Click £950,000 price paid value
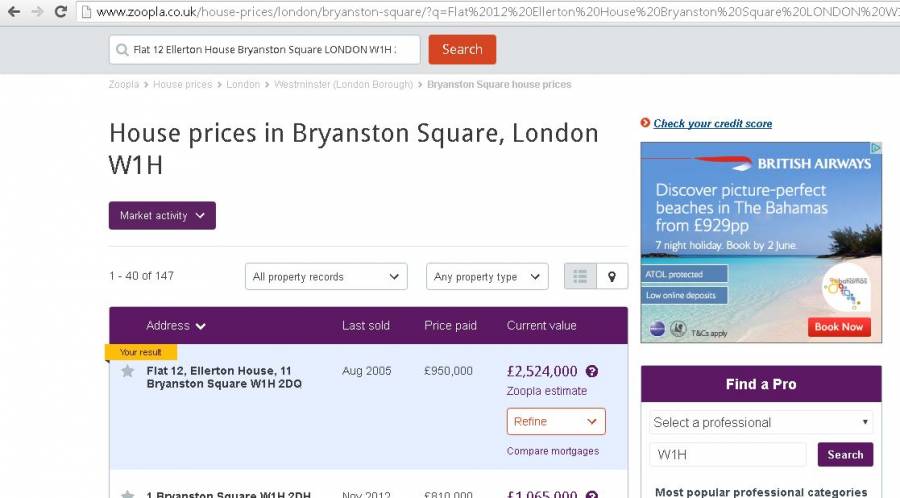 pos(448,371)
